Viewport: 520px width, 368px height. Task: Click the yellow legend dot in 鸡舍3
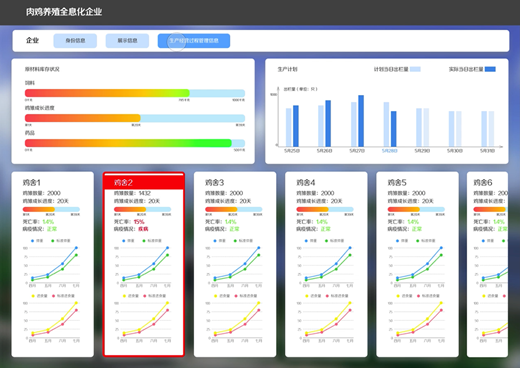[215, 296]
